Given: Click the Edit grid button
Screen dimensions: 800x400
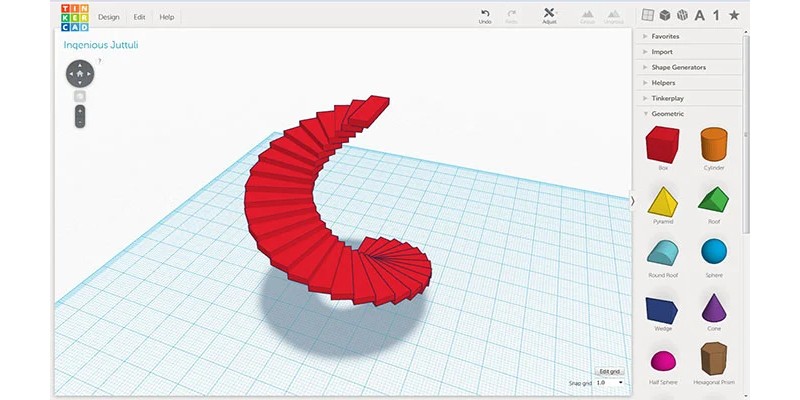Looking at the screenshot, I should click(610, 371).
